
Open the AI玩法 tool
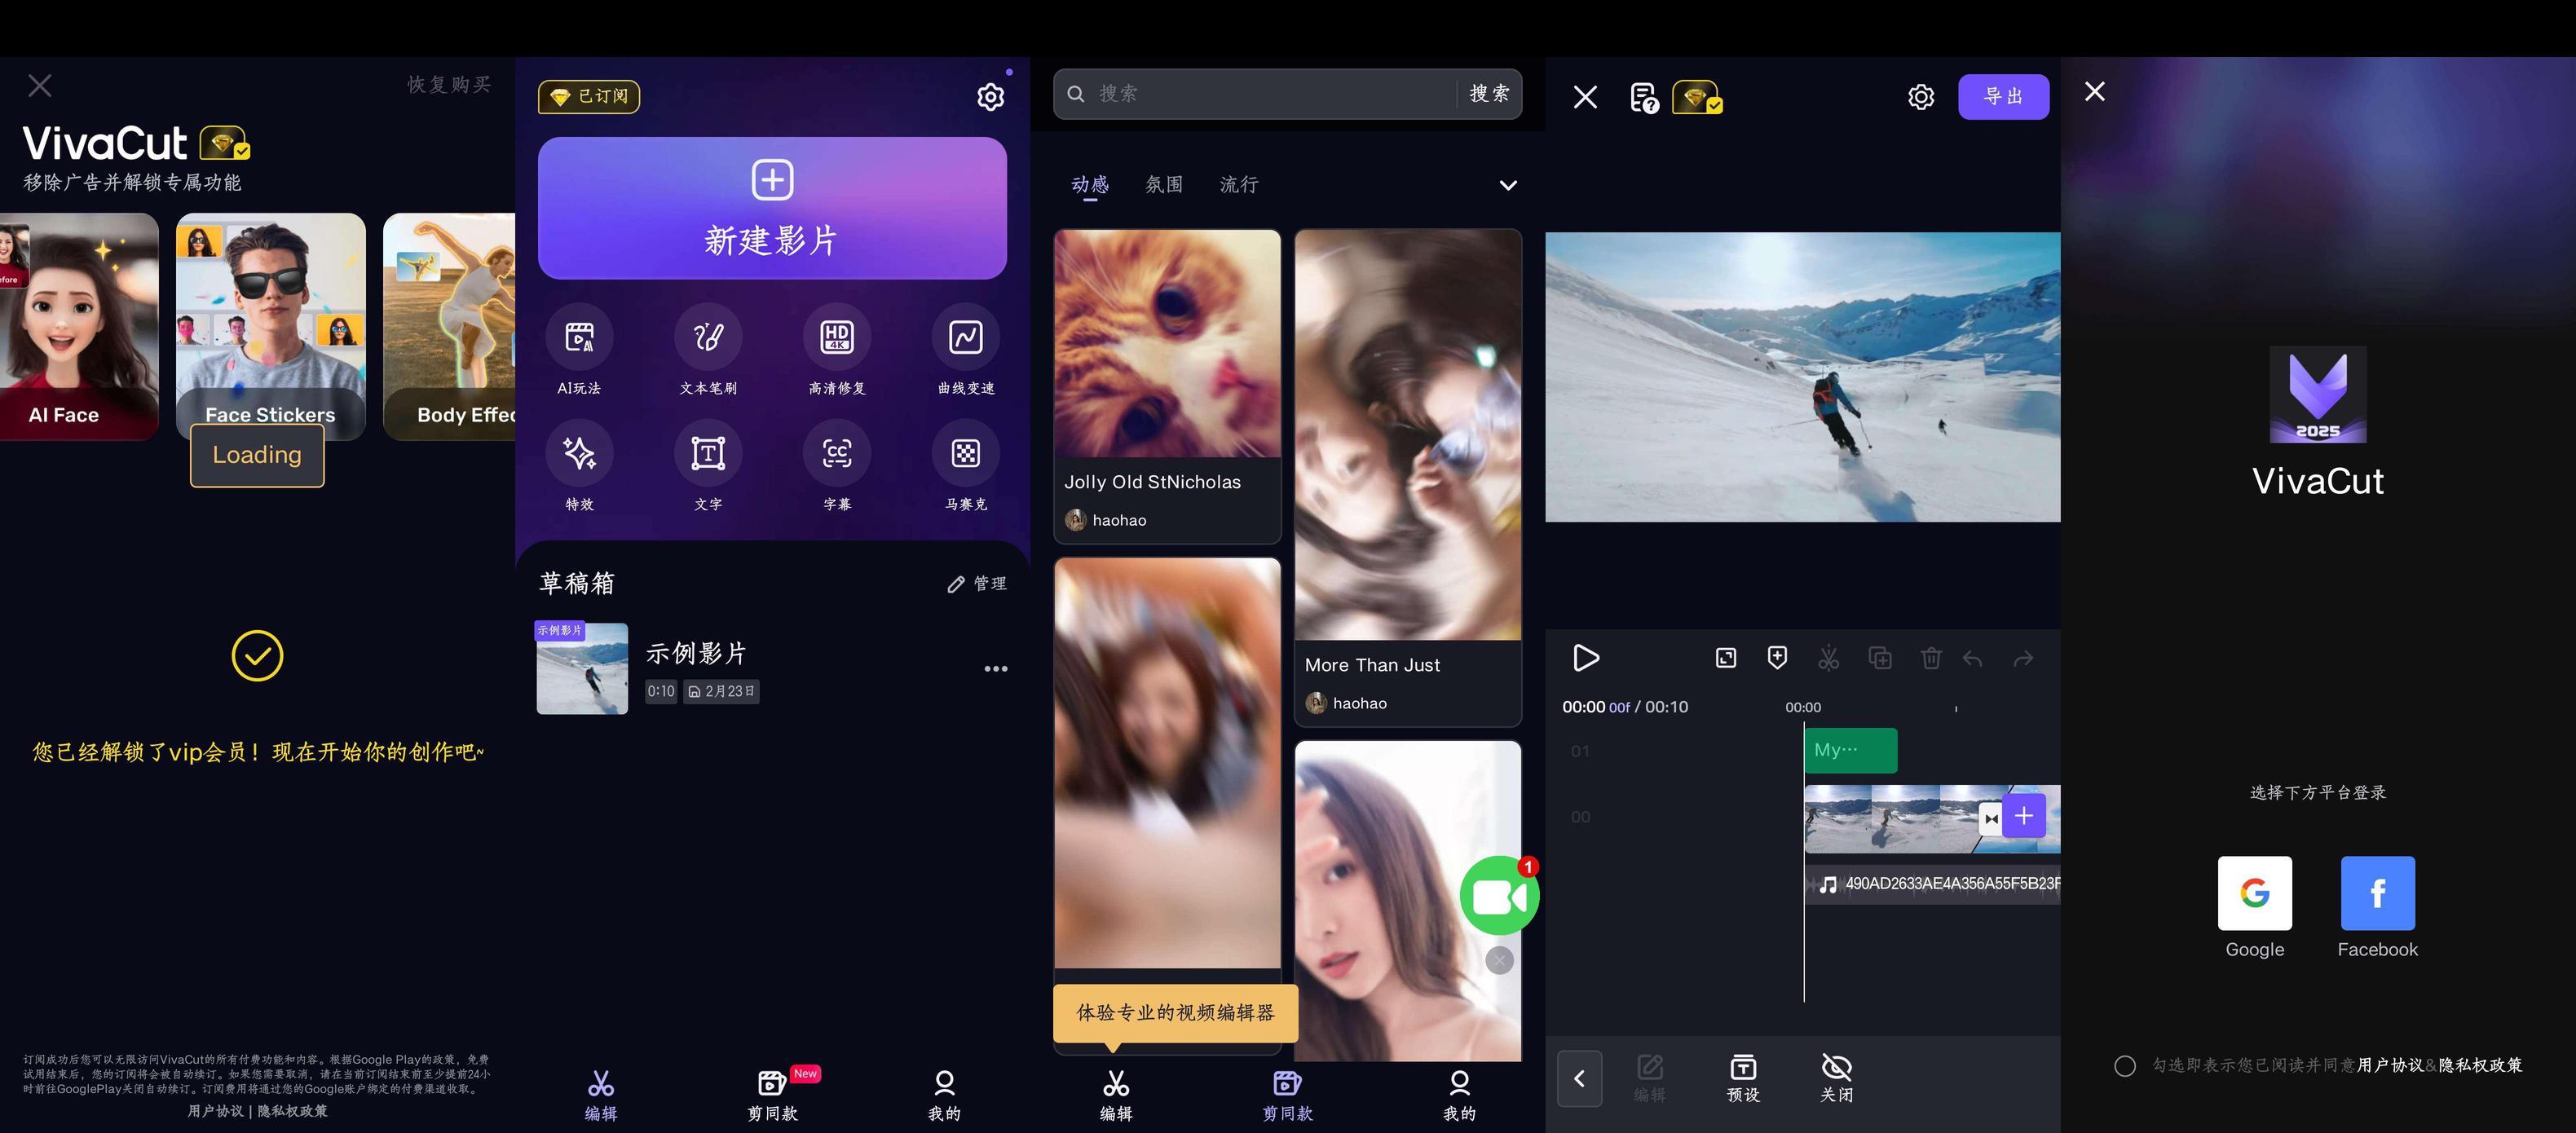point(579,338)
